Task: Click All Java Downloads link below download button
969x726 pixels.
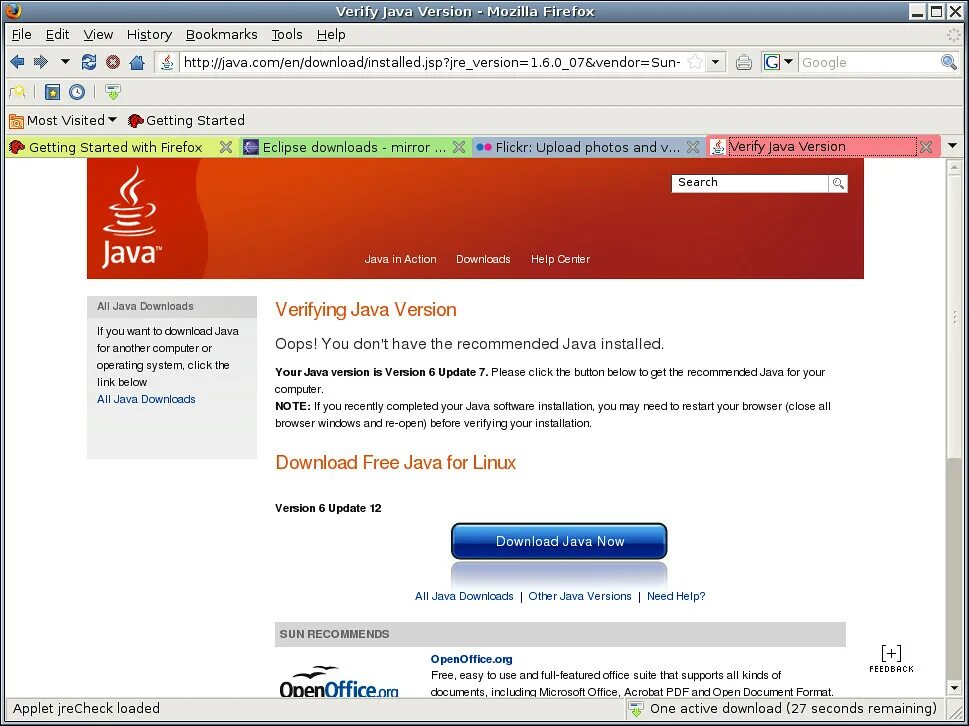Action: click(x=464, y=596)
